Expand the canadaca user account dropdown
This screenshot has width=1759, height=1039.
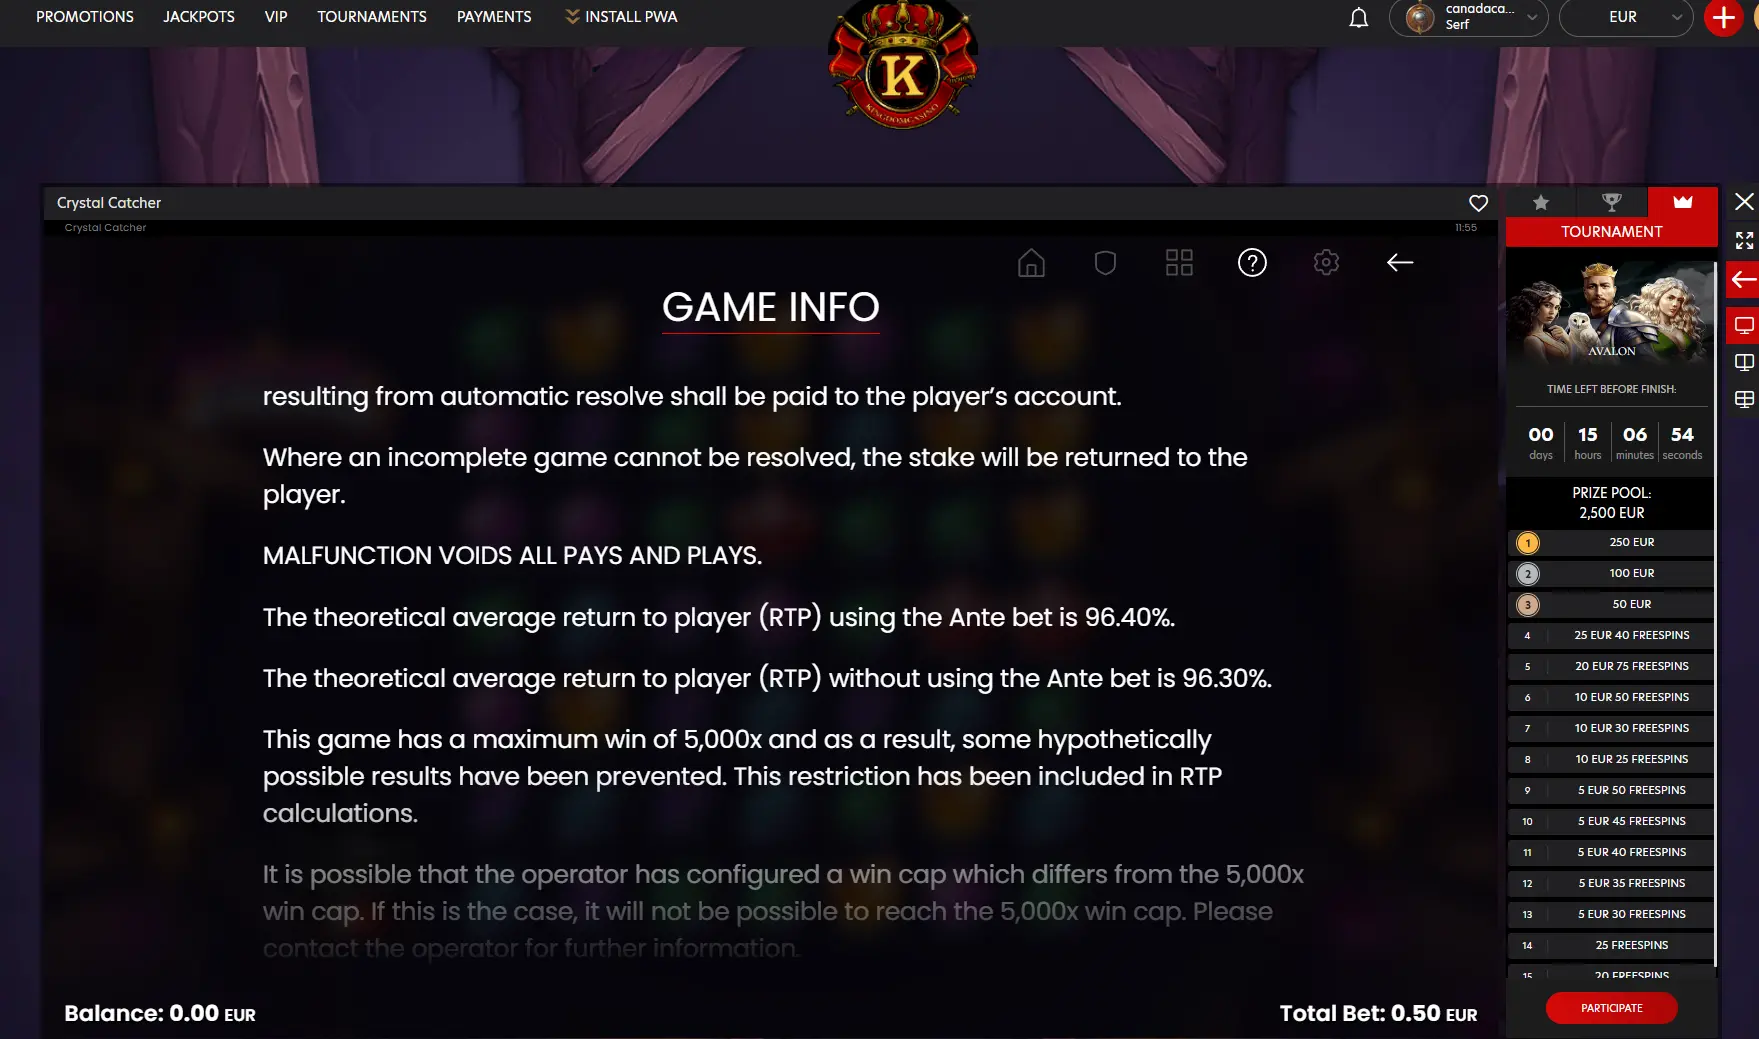[1468, 17]
